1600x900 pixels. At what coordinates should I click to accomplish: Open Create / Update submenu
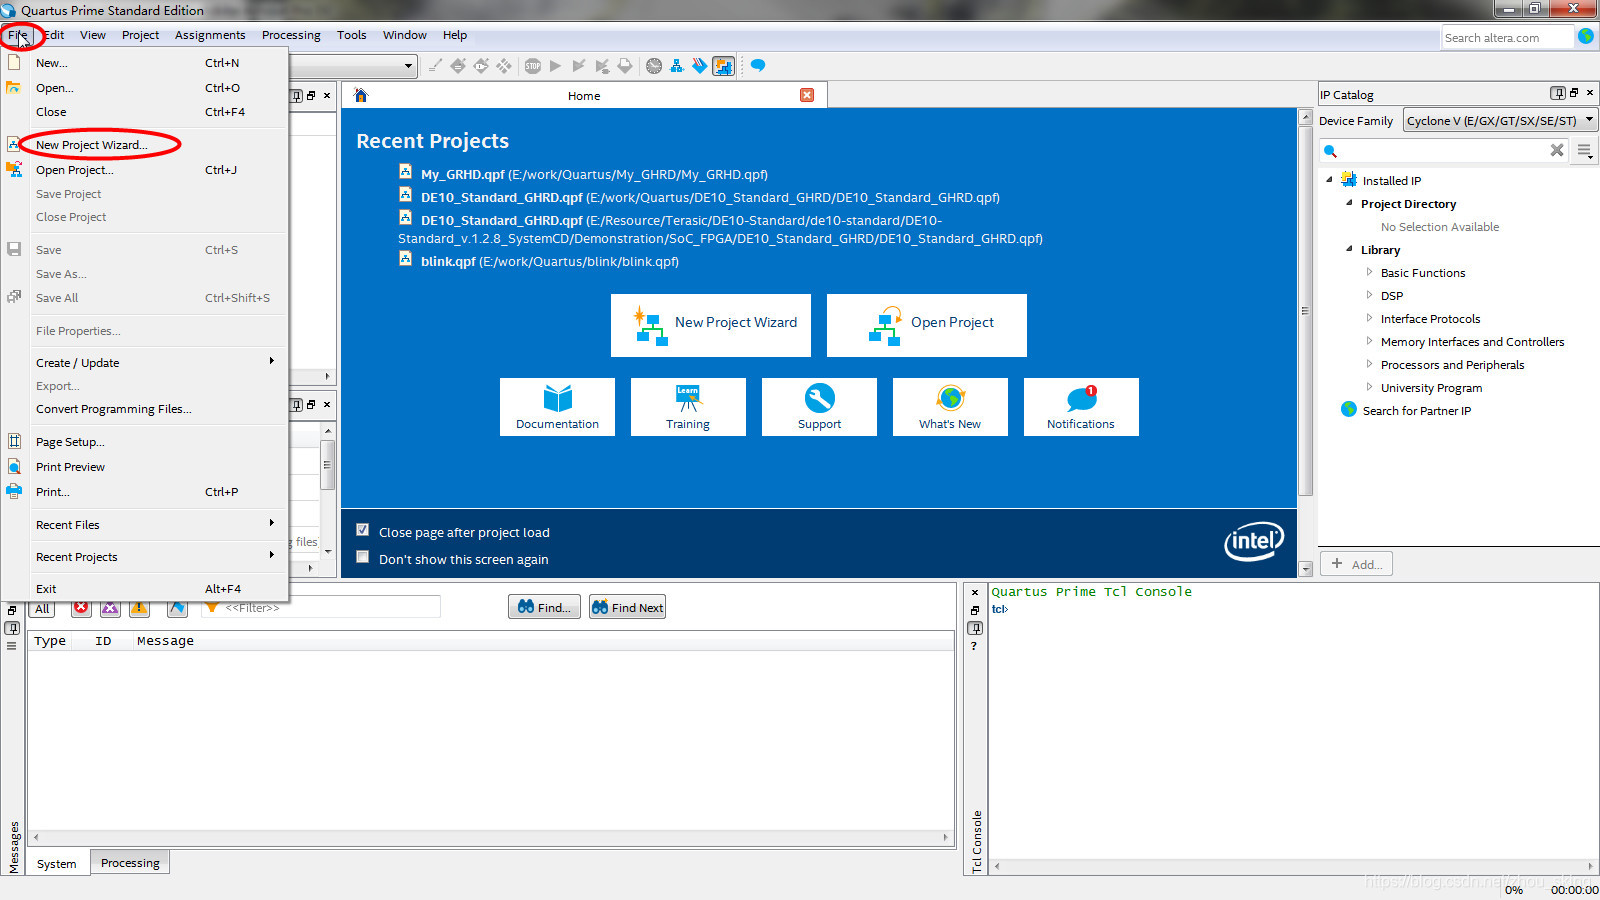pyautogui.click(x=145, y=363)
